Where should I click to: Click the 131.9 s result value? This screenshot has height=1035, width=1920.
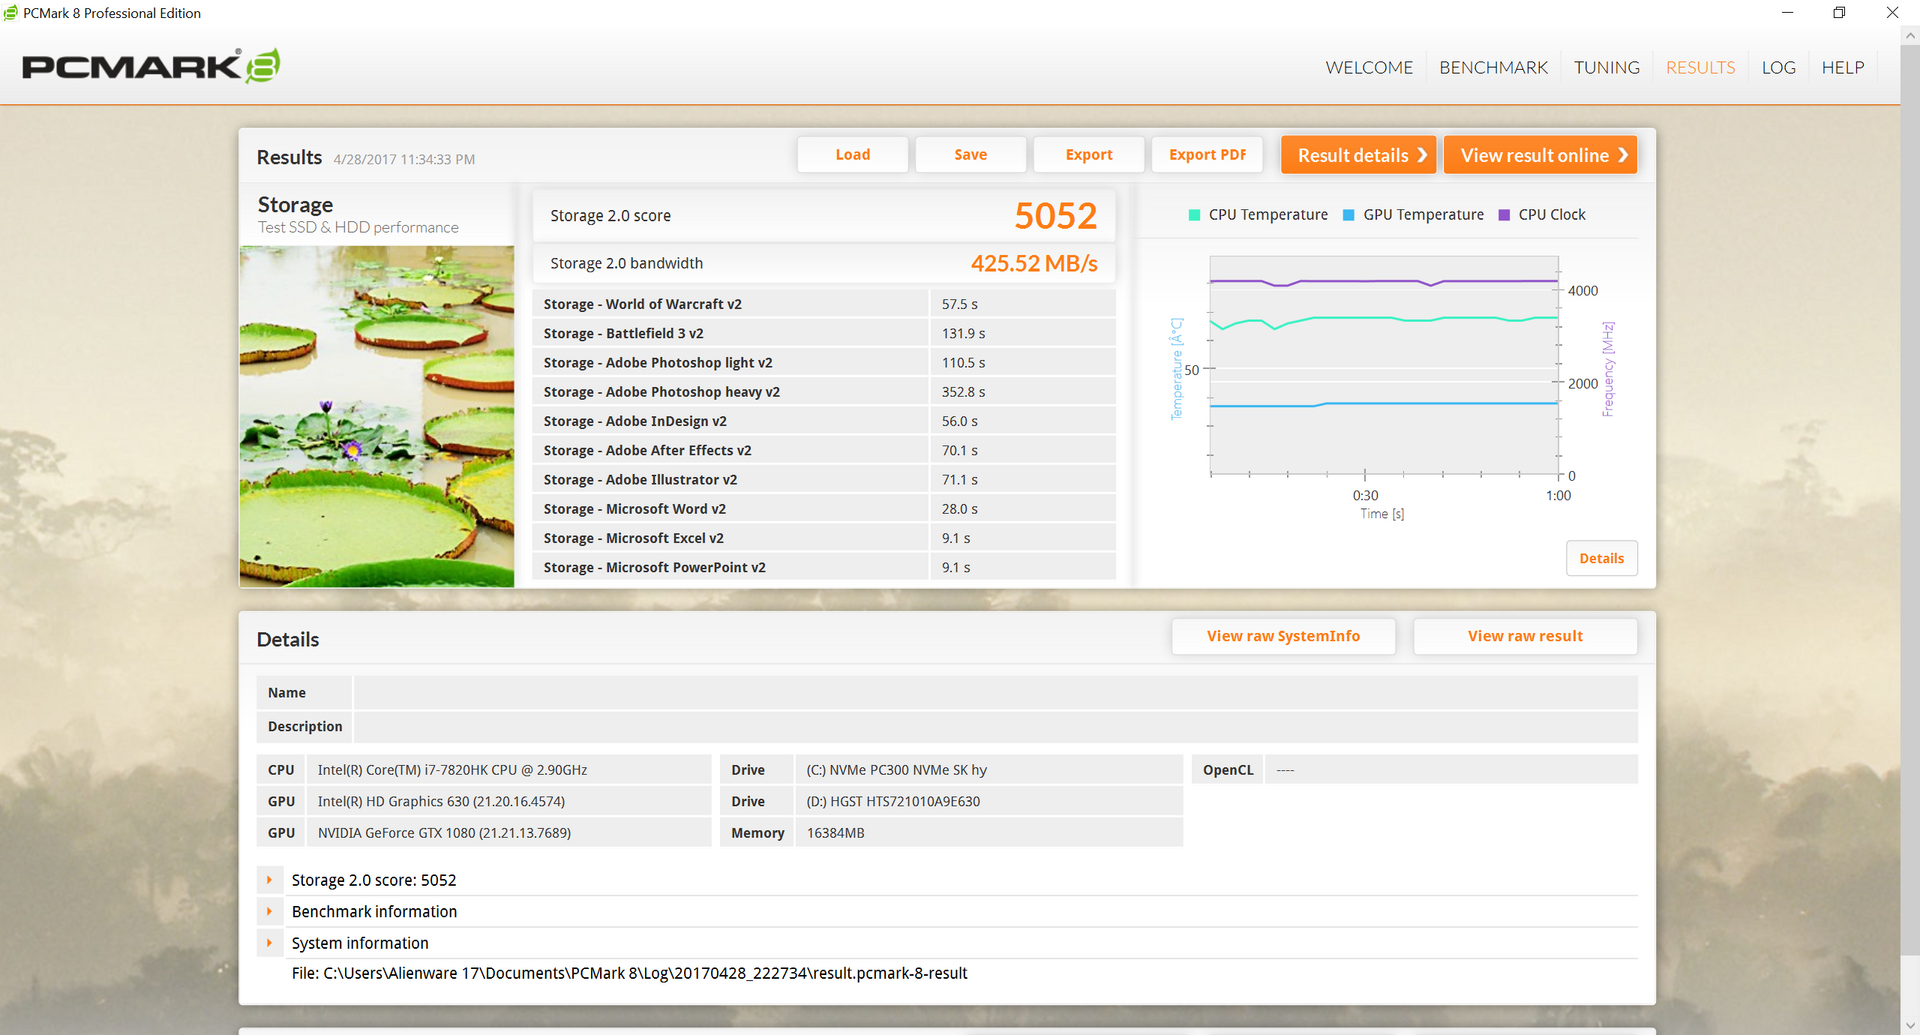(963, 333)
